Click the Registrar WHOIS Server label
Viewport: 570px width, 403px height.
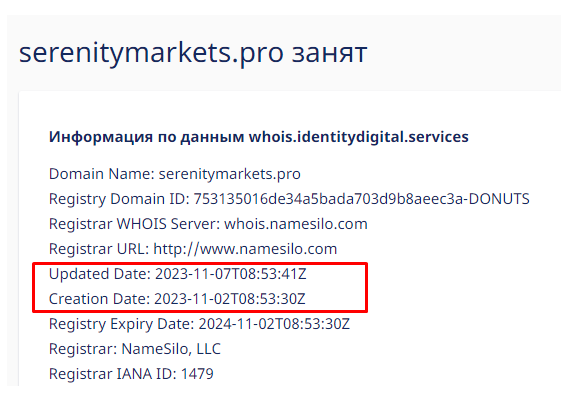click(135, 224)
